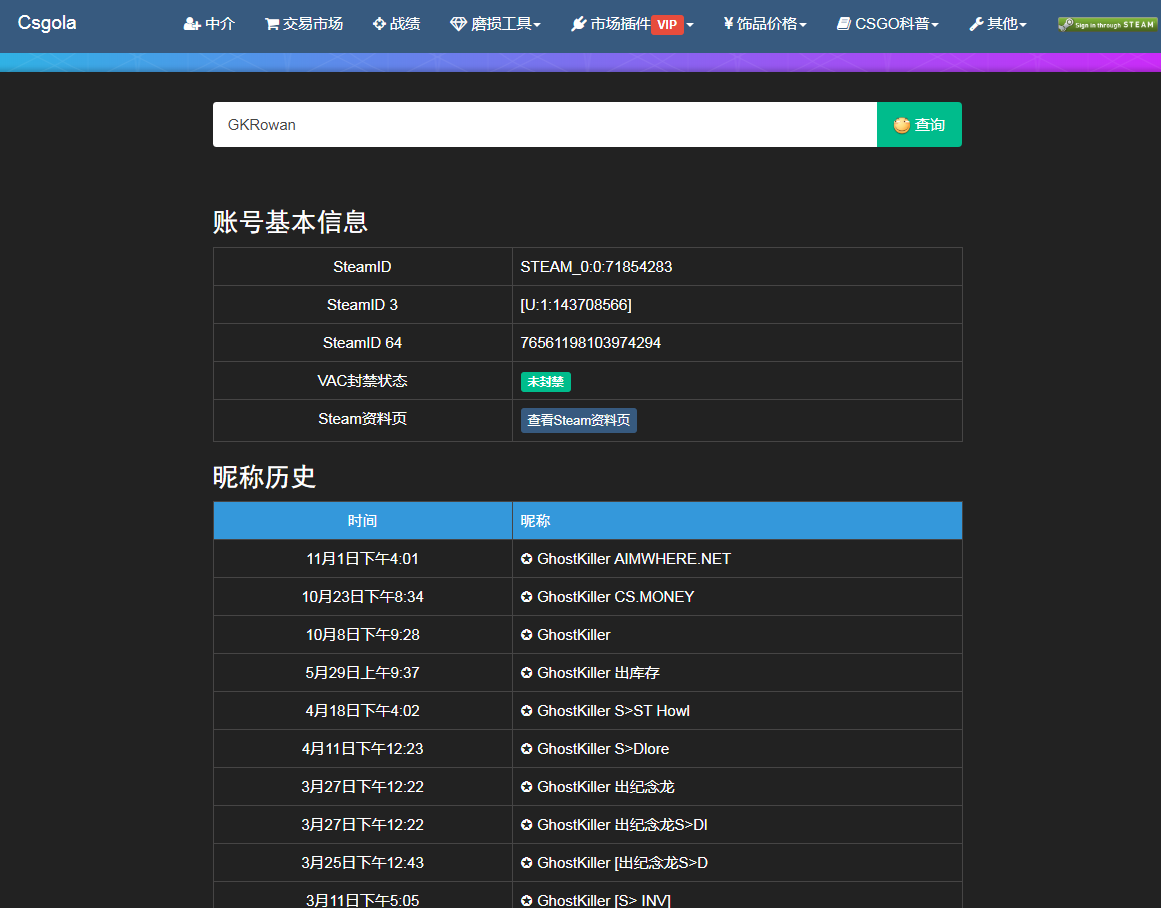
Task: Click the star icon beside GhostKiller S>ST Howl
Action: 526,711
